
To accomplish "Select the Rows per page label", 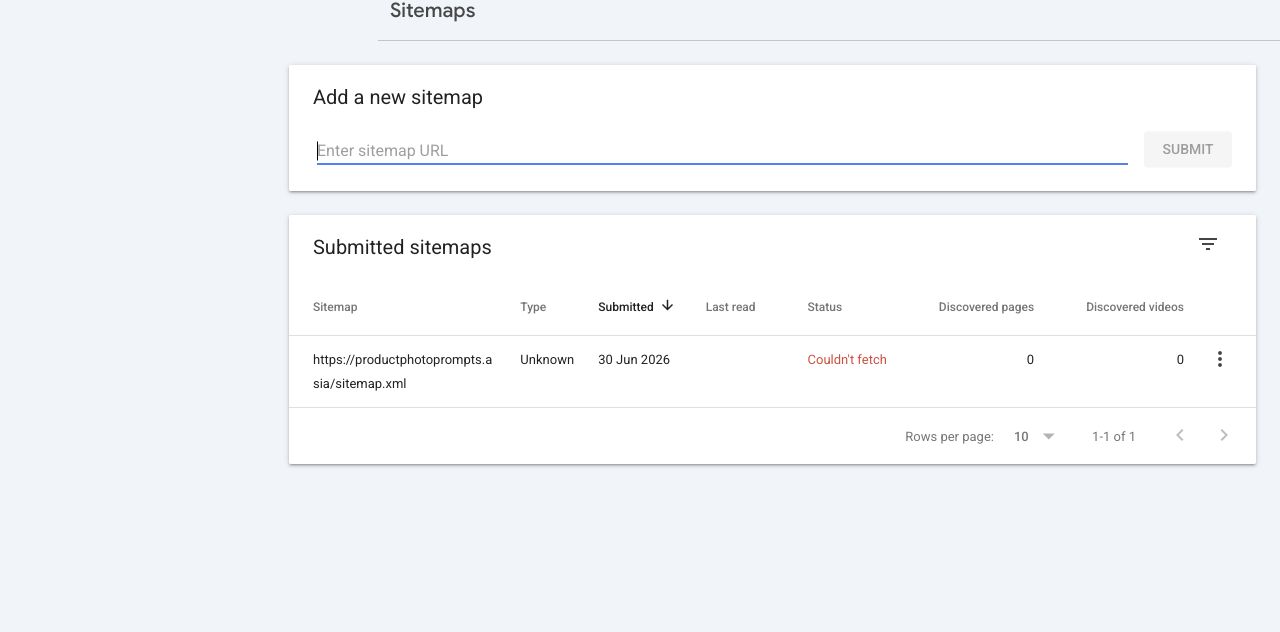I will [x=949, y=436].
